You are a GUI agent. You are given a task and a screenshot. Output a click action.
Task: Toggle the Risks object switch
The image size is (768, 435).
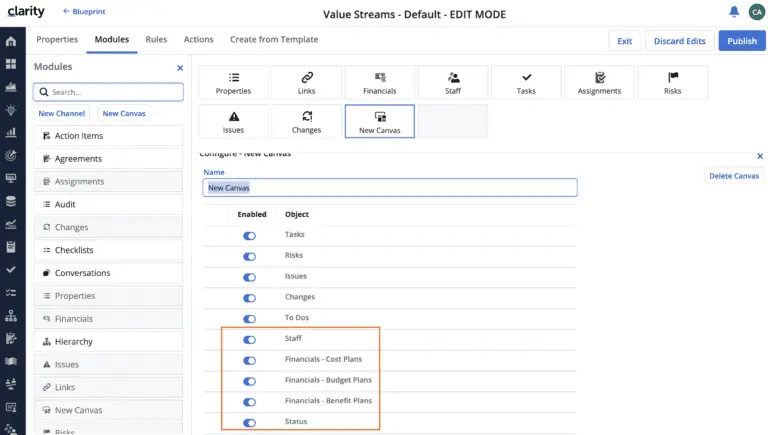tap(249, 257)
